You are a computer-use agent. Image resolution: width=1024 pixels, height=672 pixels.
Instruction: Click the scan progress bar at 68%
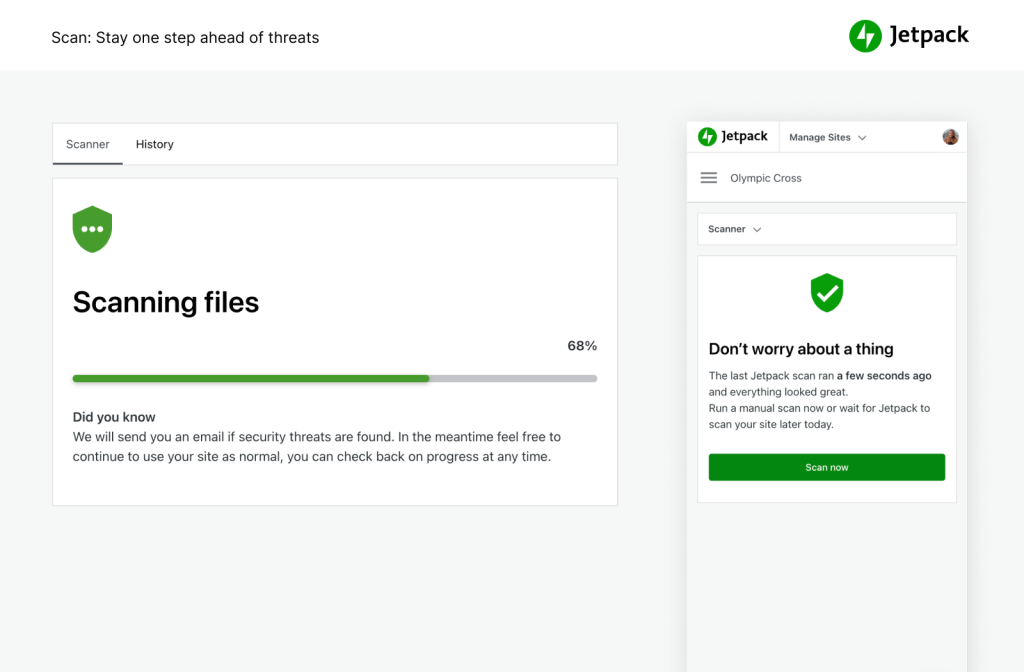click(334, 378)
